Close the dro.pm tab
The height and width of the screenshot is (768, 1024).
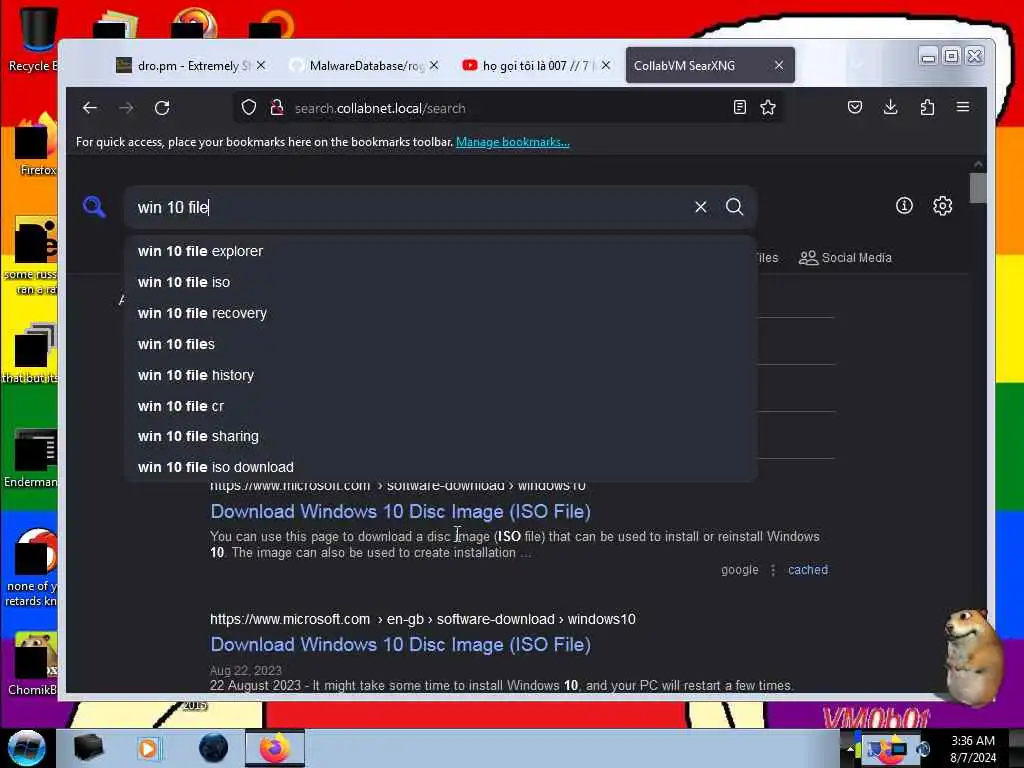pyautogui.click(x=261, y=65)
